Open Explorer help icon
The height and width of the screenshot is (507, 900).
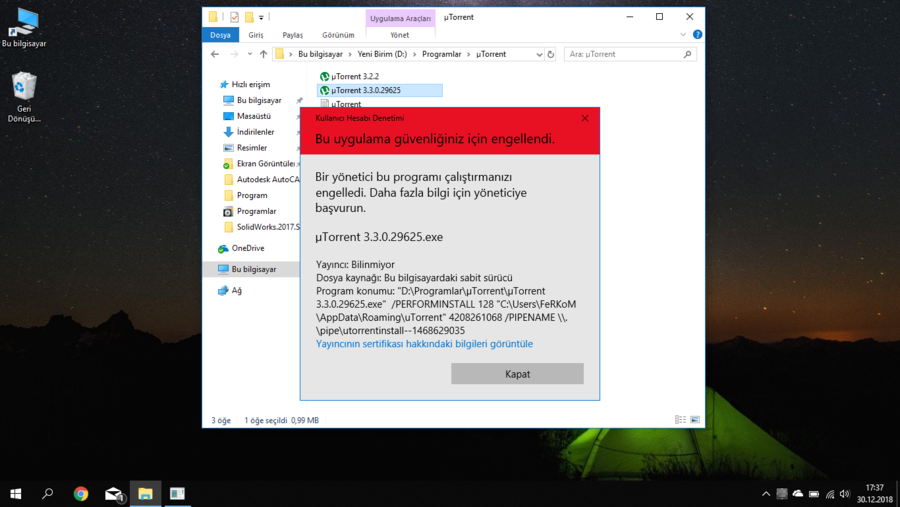pyautogui.click(x=697, y=34)
